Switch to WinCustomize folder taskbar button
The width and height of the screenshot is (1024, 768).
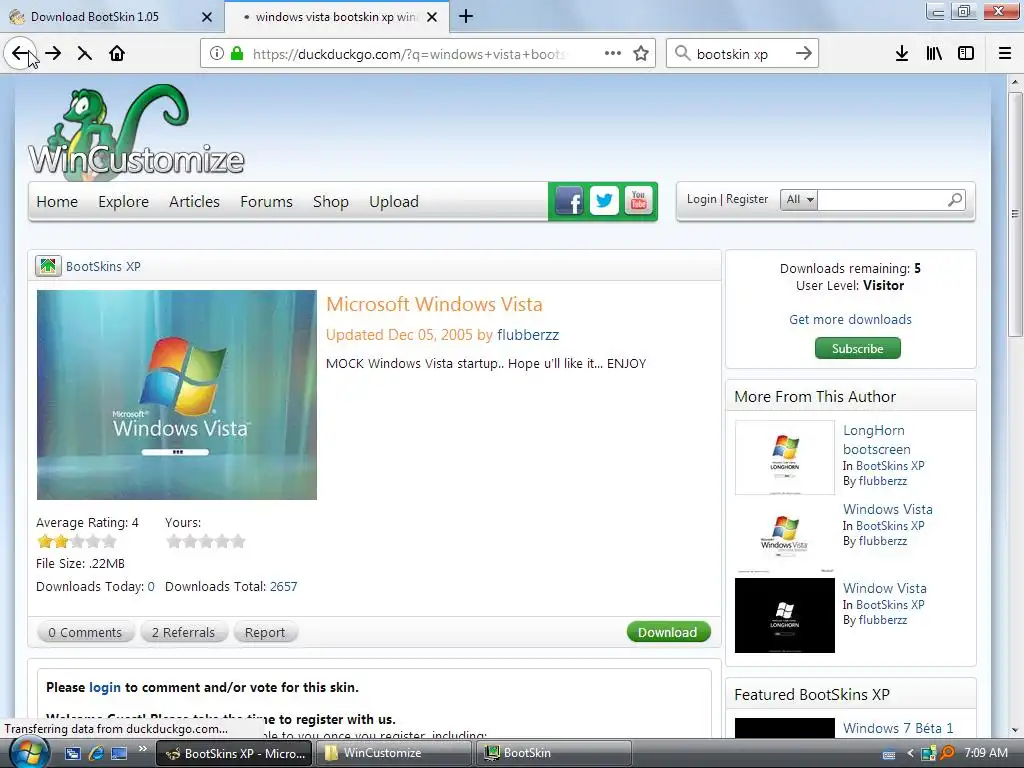[394, 753]
